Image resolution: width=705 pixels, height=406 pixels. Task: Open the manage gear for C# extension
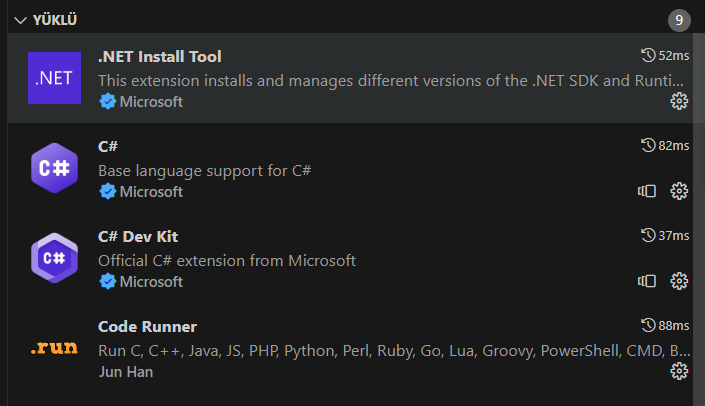(x=679, y=191)
